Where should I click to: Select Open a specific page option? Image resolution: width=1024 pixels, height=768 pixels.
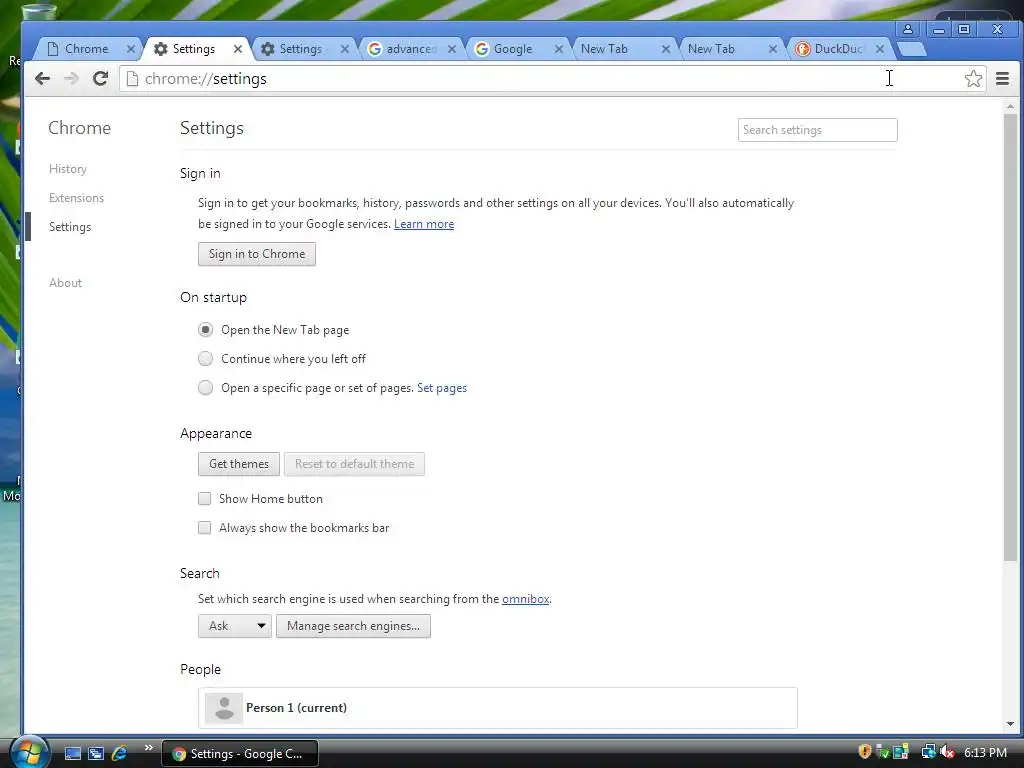click(206, 388)
